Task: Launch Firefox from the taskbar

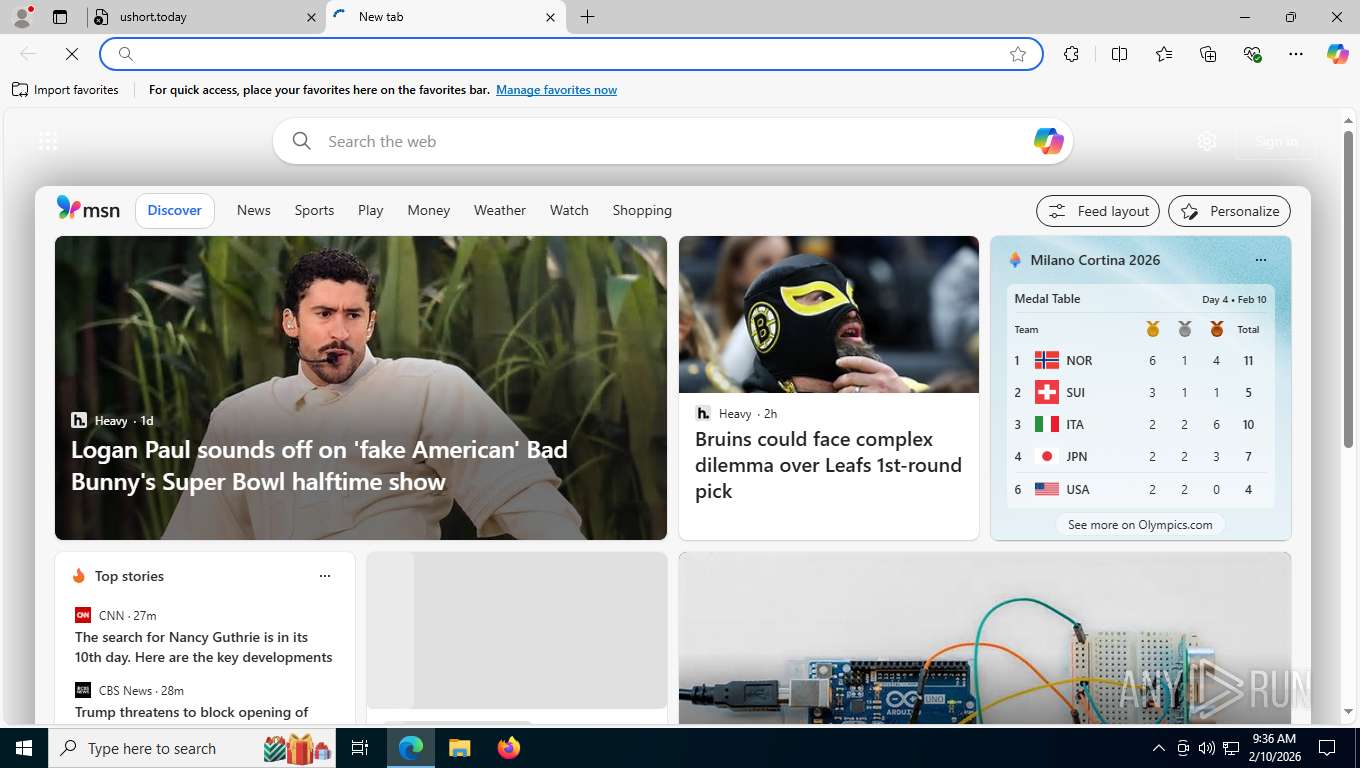Action: [x=509, y=748]
